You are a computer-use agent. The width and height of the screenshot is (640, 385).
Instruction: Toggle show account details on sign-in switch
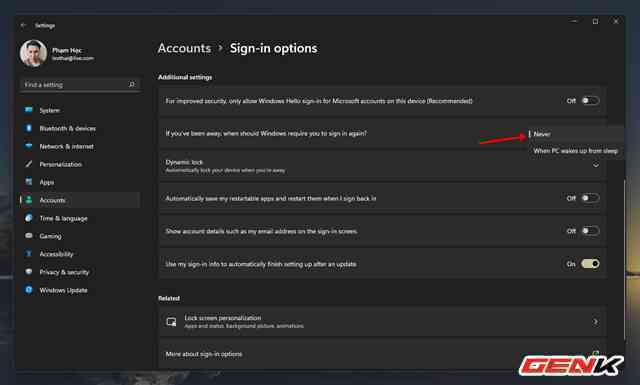coord(590,231)
